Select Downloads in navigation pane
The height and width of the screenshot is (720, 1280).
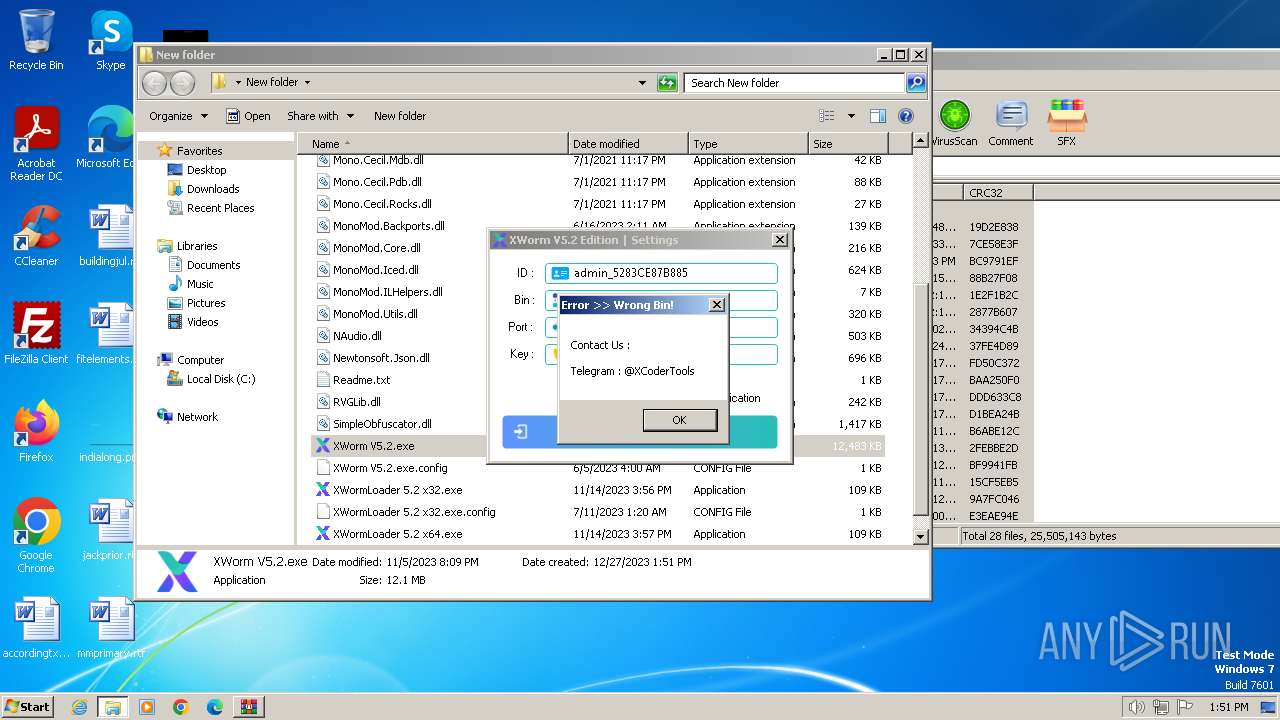213,189
